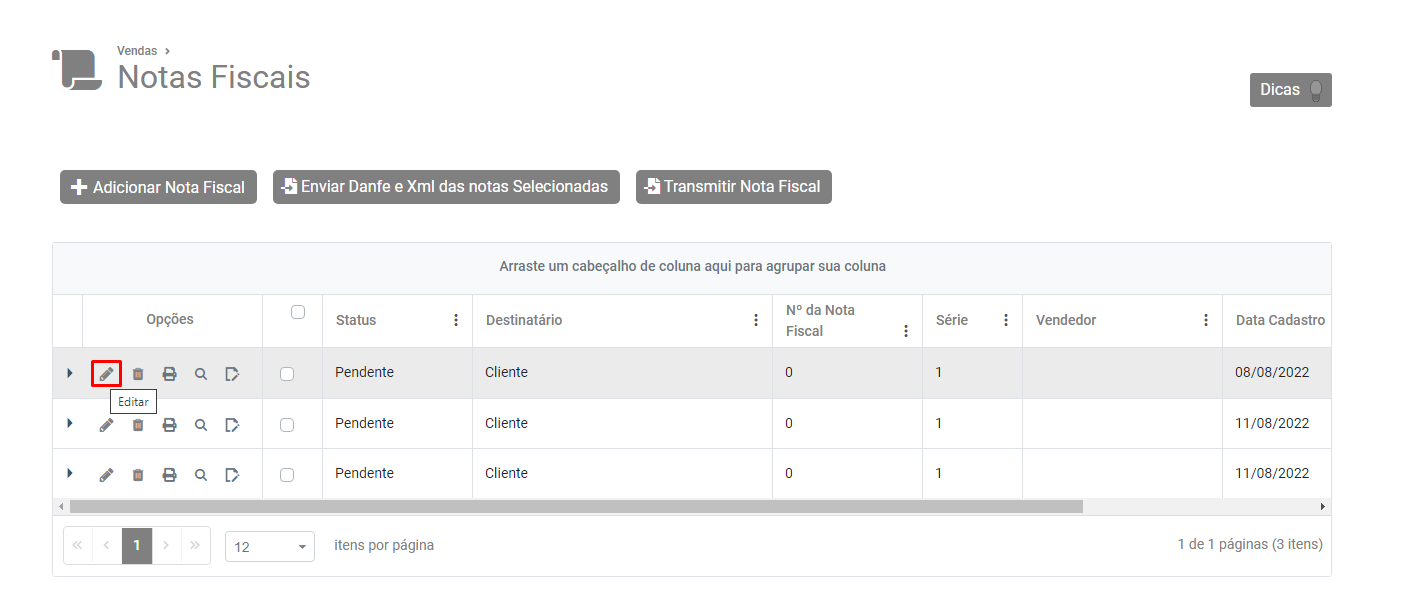Click the transmit icon in first row
Image resolution: width=1409 pixels, height=594 pixels.
click(232, 374)
